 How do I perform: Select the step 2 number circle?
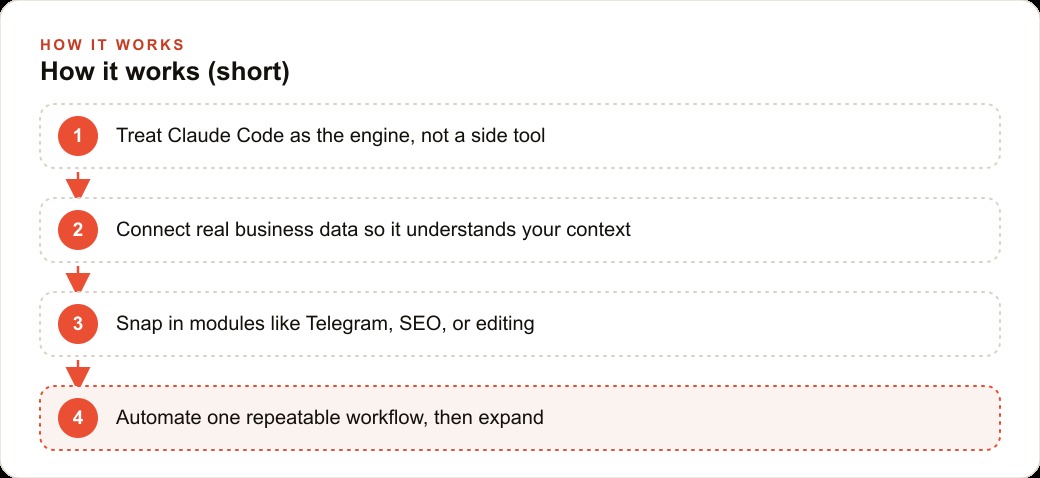78,230
